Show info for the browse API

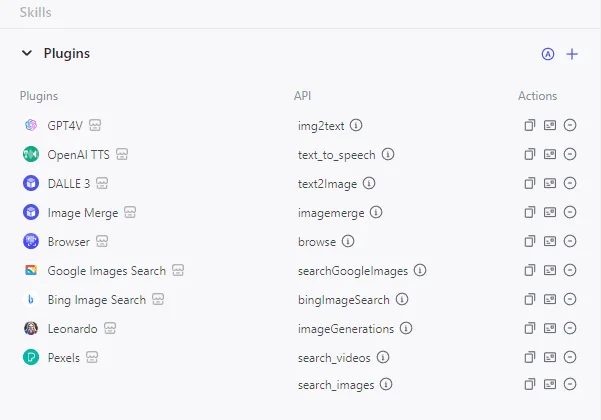tap(348, 241)
